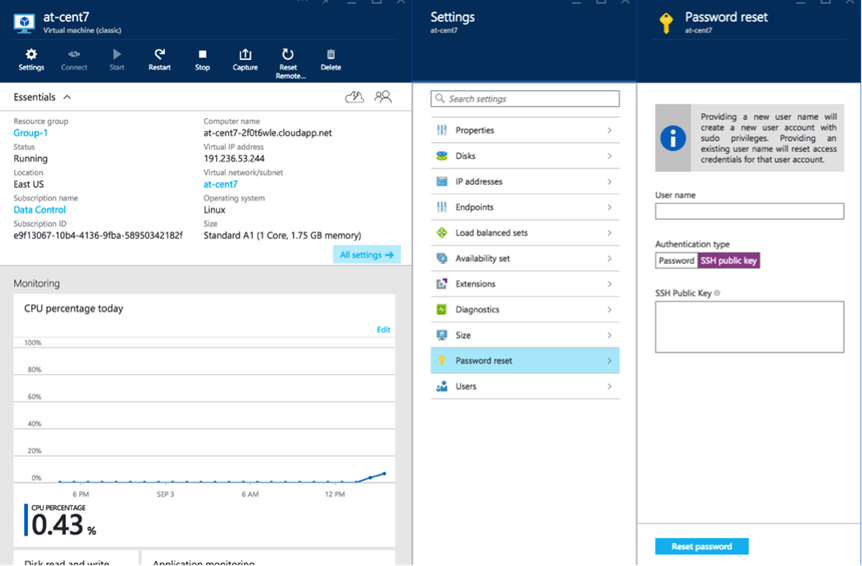The width and height of the screenshot is (862, 566).
Task: Click the Computer name value text
Action: (268, 133)
